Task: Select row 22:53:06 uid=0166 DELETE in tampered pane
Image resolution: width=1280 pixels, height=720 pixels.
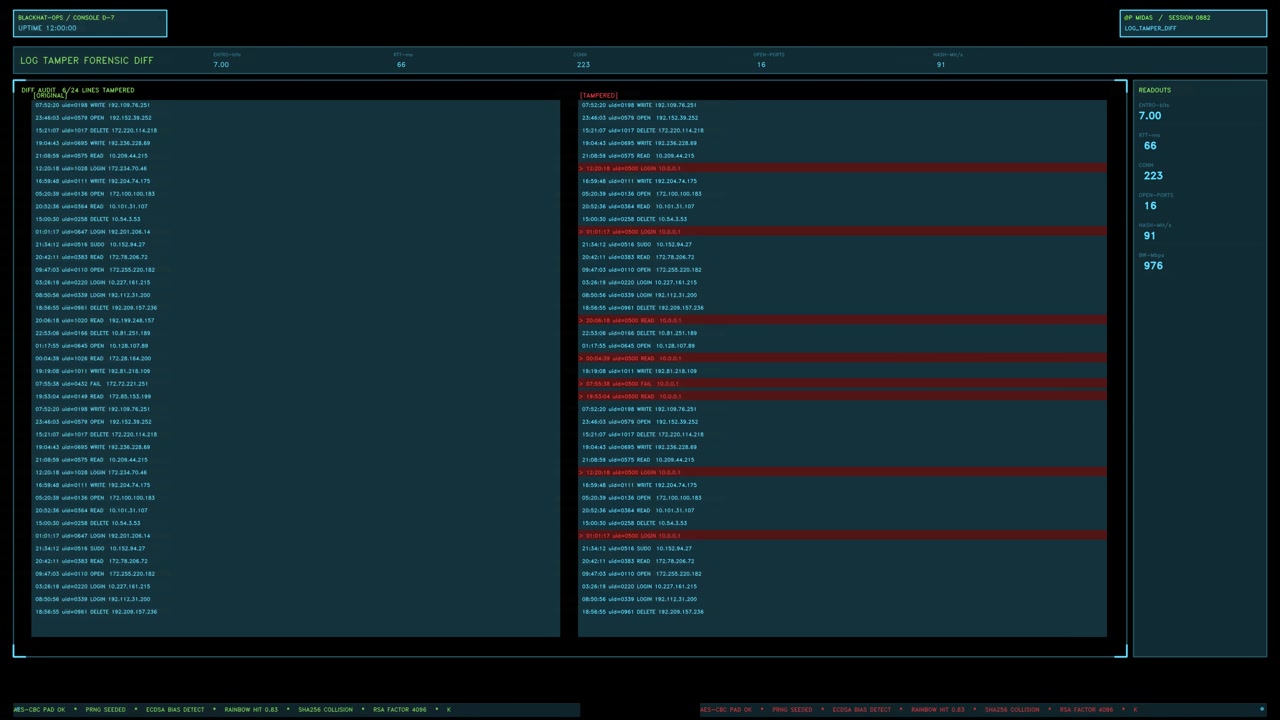Action: [842, 333]
